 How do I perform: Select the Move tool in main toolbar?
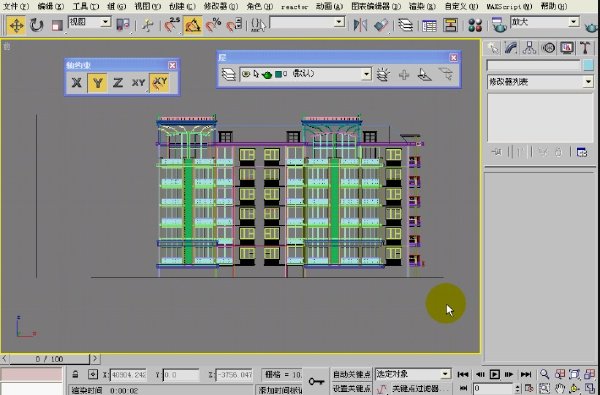coord(16,26)
